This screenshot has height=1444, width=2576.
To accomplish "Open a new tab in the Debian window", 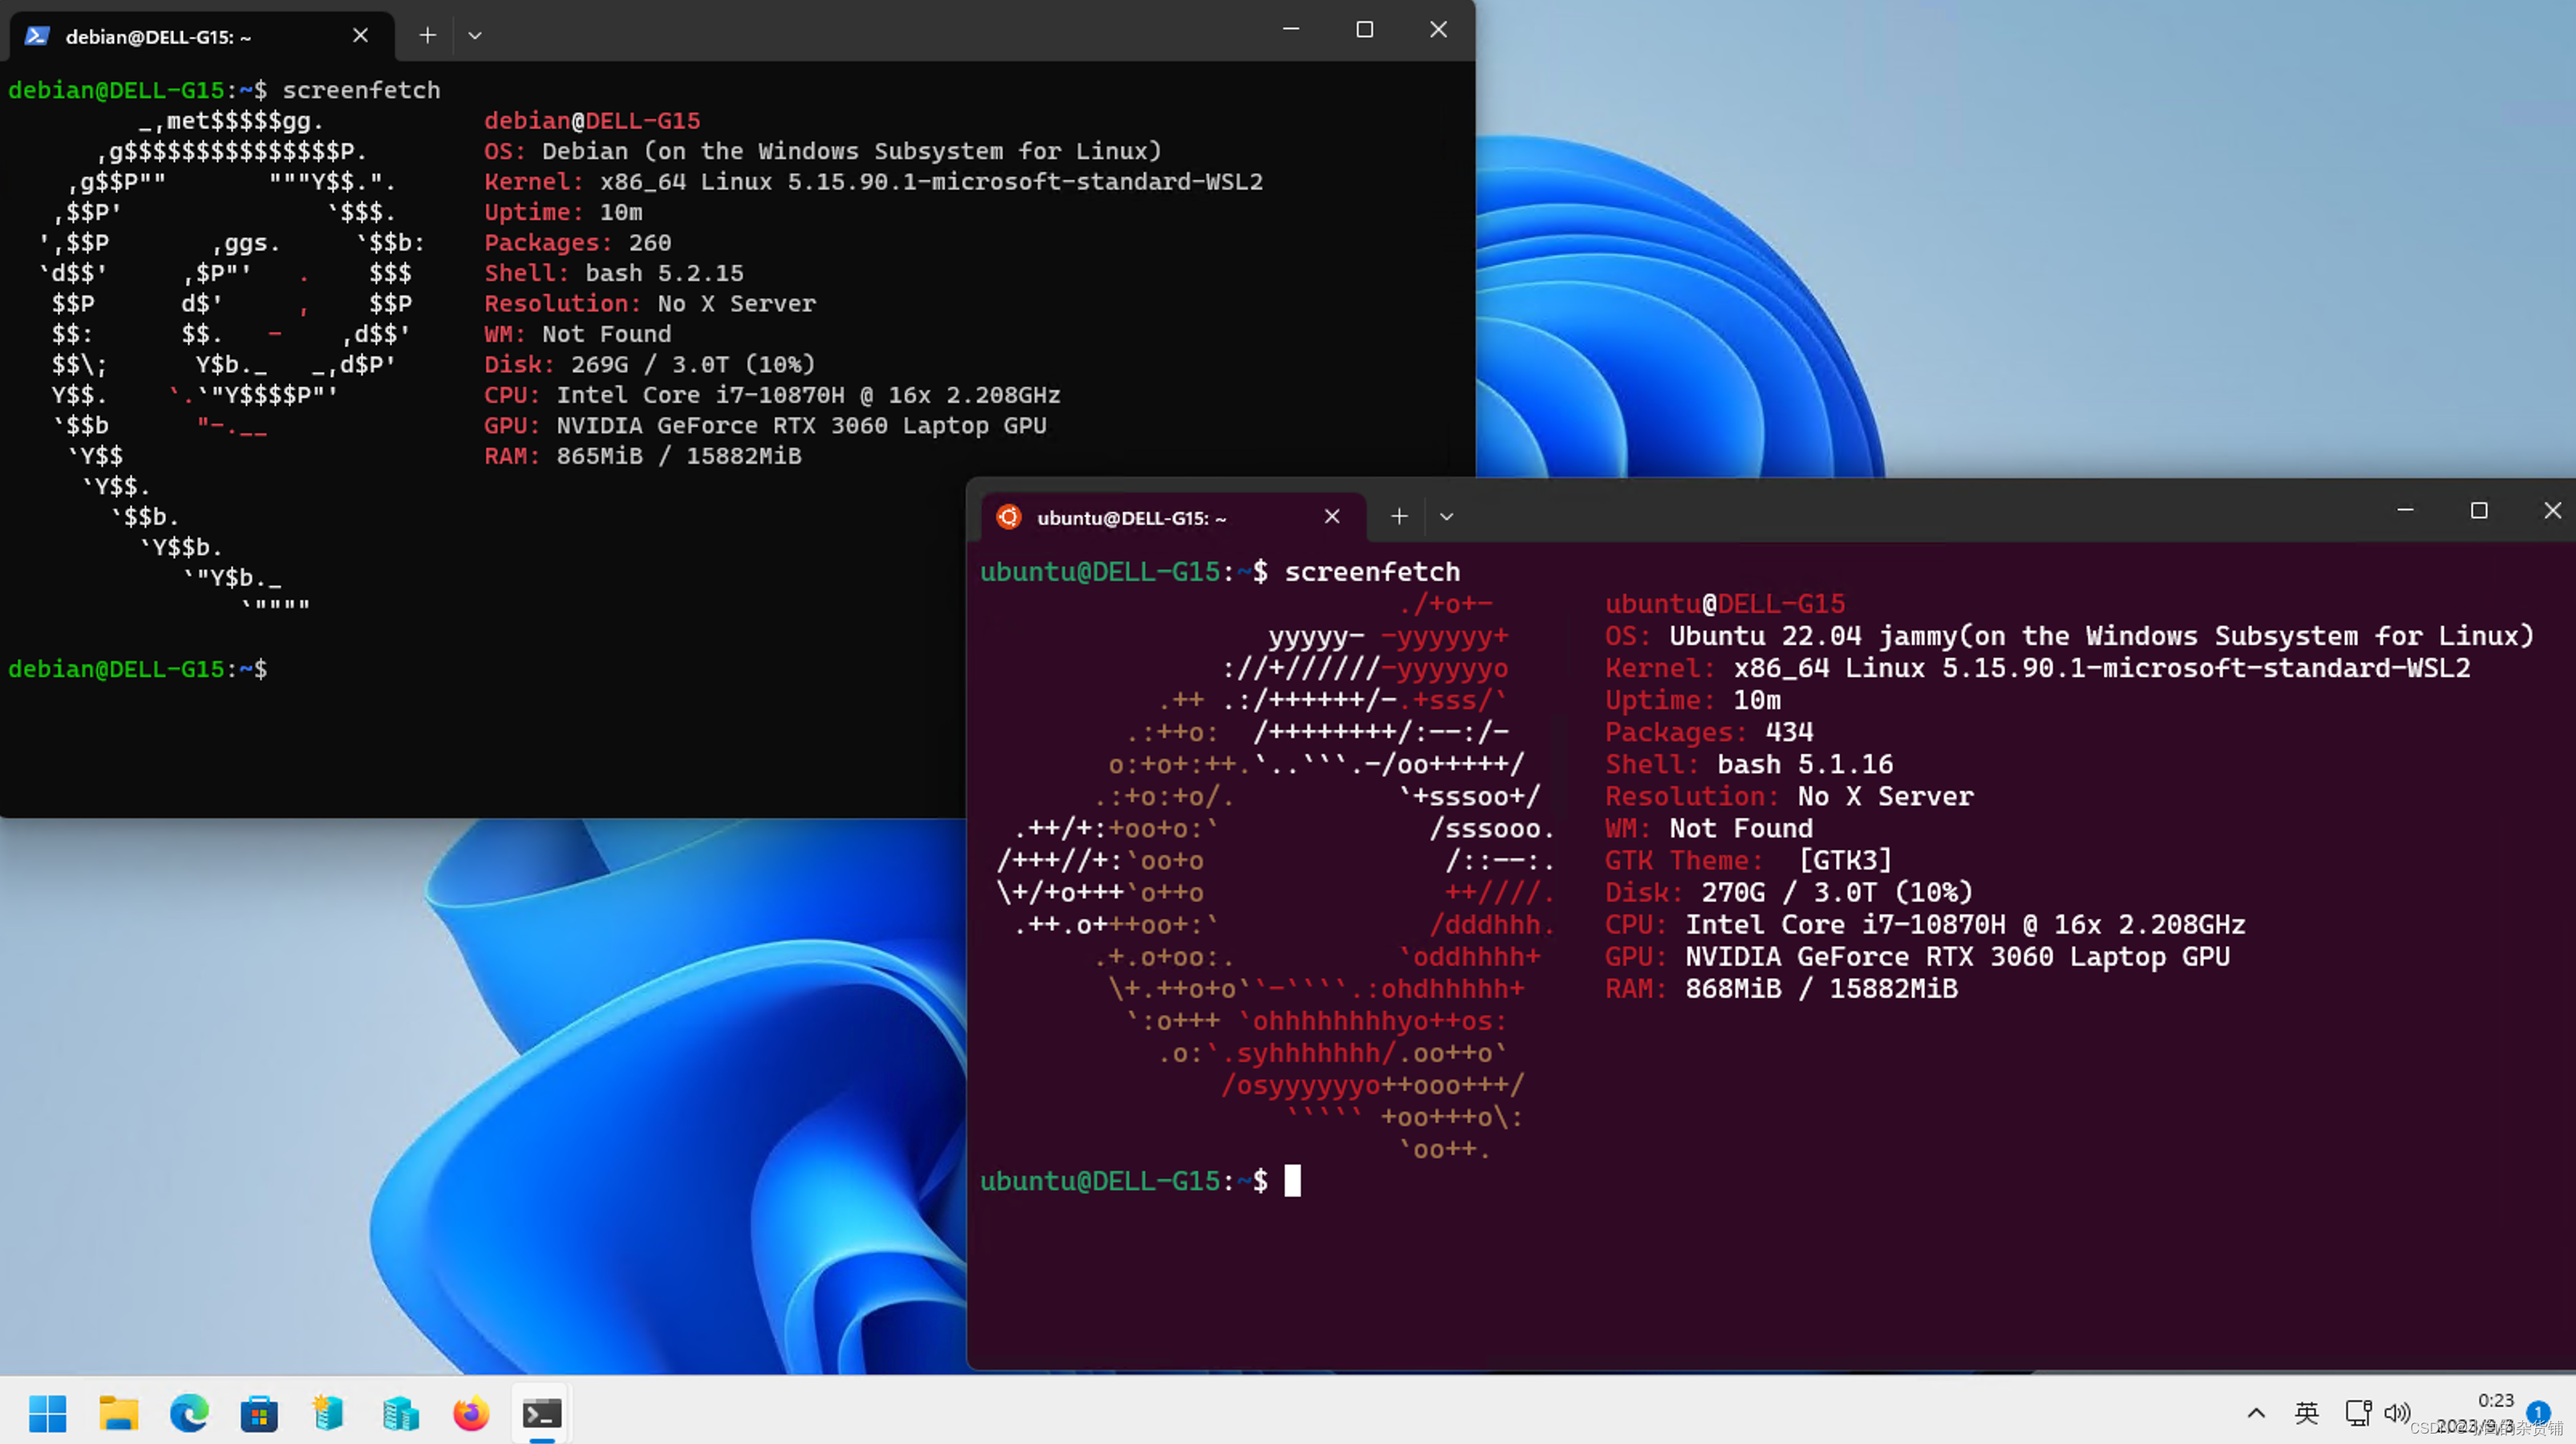I will pos(427,35).
